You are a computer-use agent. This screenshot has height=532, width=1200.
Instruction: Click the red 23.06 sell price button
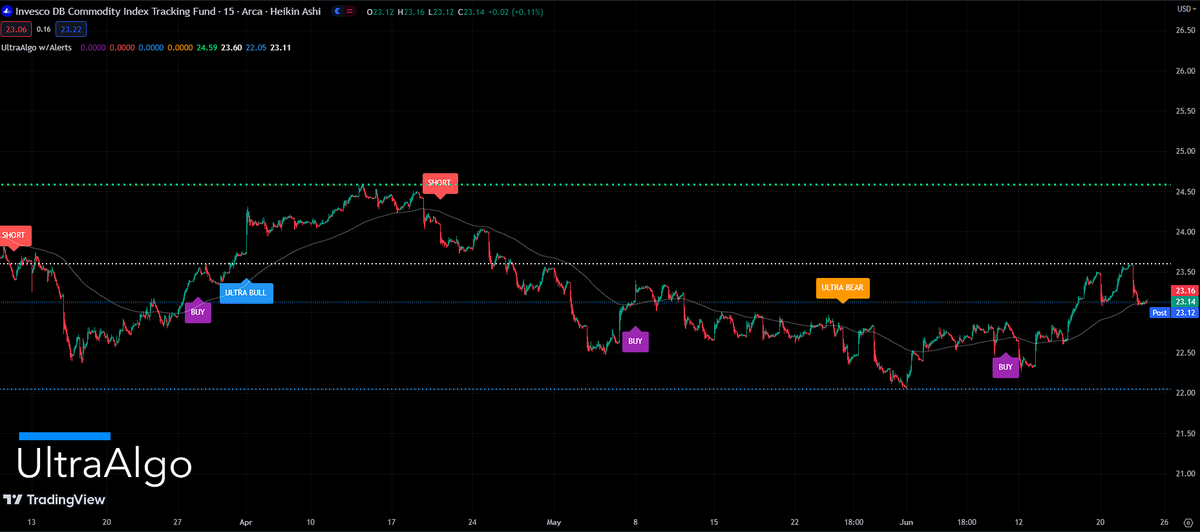[x=15, y=29]
